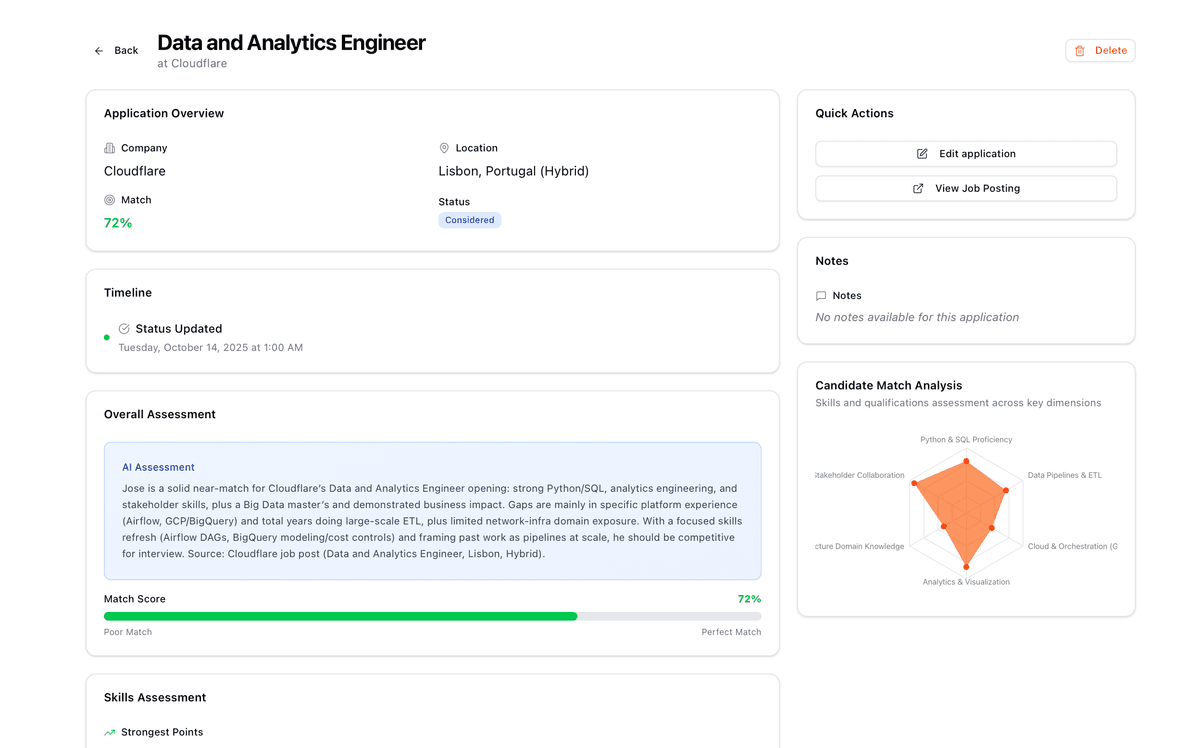Click the Python & SQL Proficiency chart label
The width and height of the screenshot is (1200, 748).
pyautogui.click(x=965, y=439)
